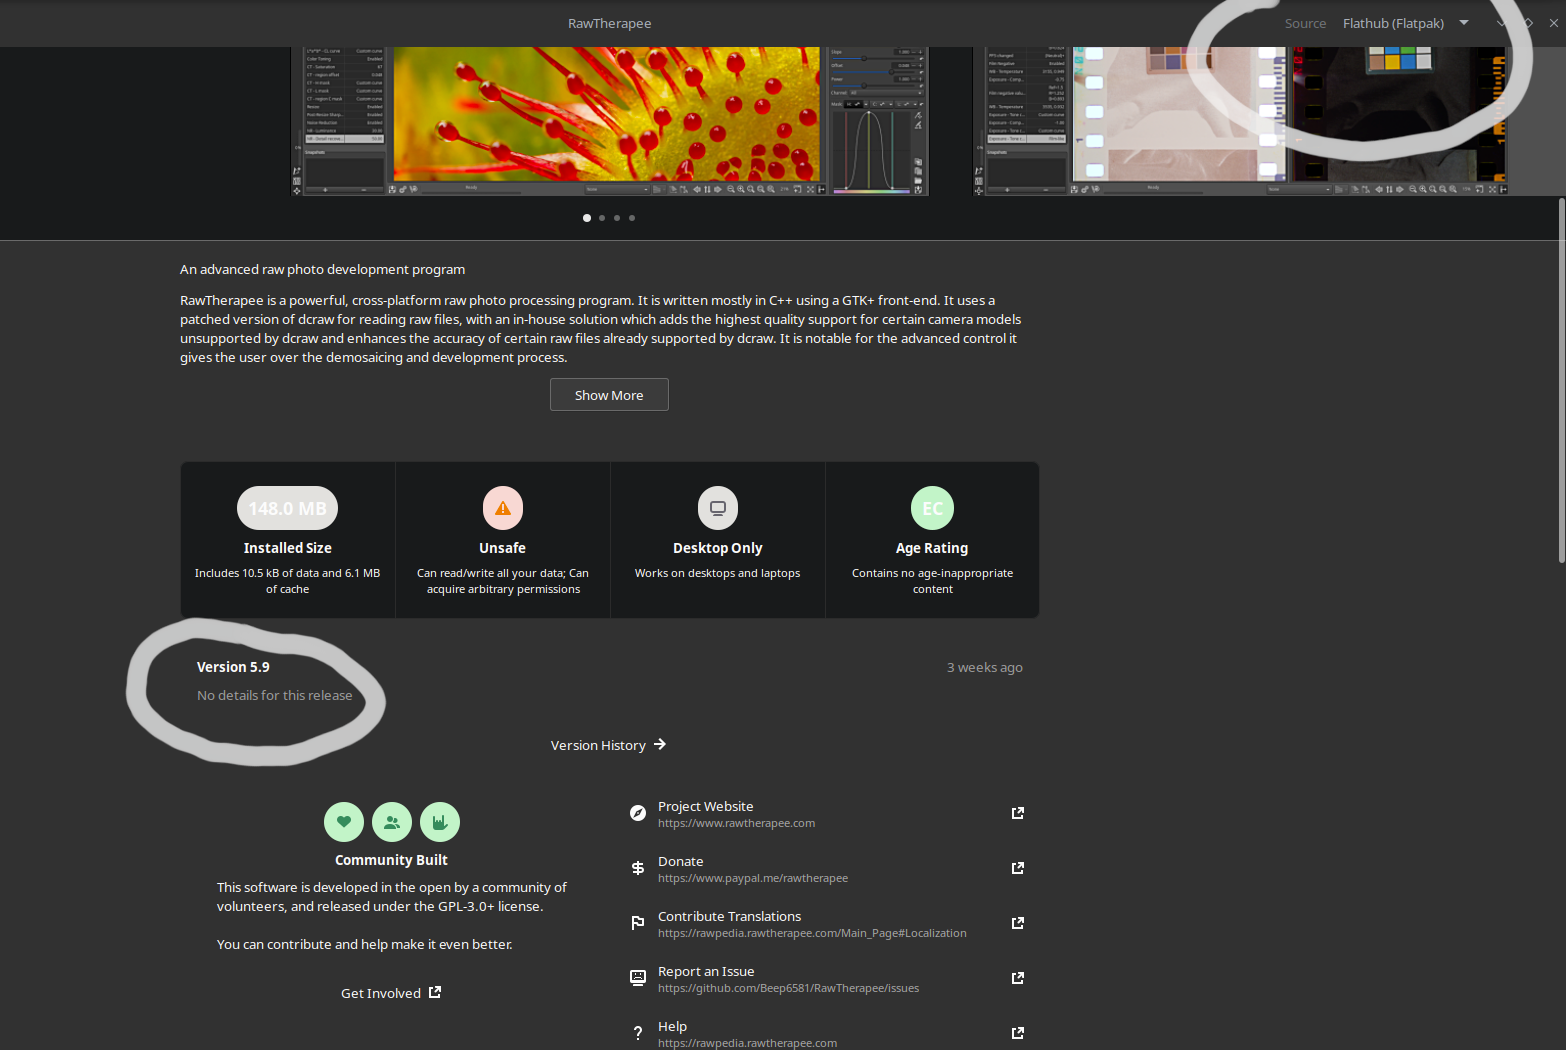Click the Desktop Only monitor icon
1566x1050 pixels.
(x=718, y=508)
